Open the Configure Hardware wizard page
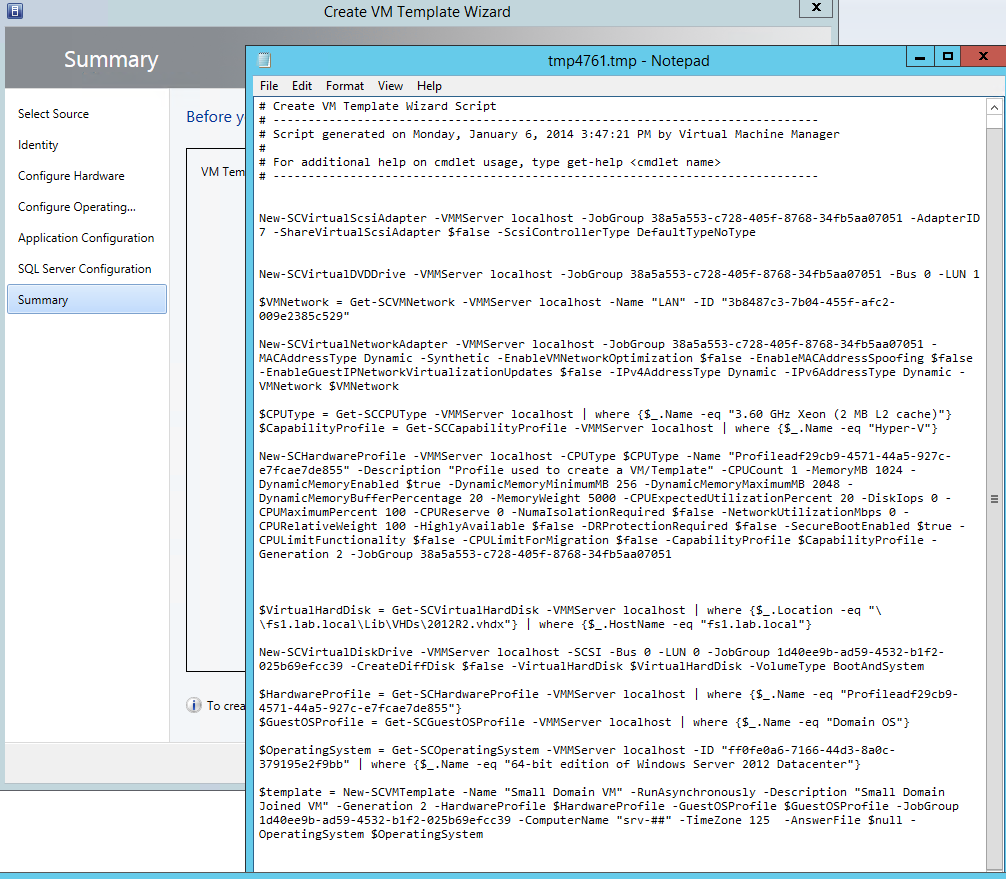Image resolution: width=1006 pixels, height=879 pixels. click(x=71, y=176)
